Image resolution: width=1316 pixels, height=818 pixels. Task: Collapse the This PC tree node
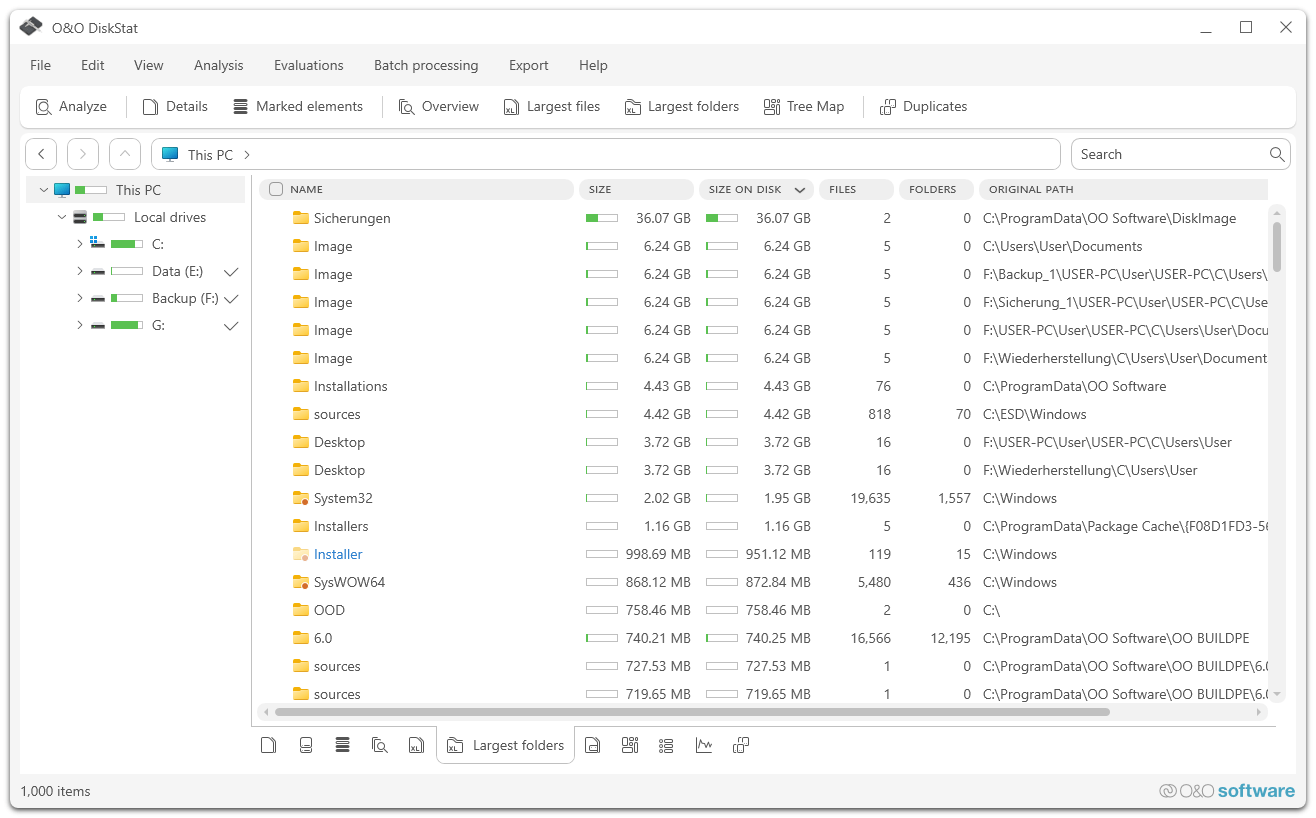tap(43, 190)
